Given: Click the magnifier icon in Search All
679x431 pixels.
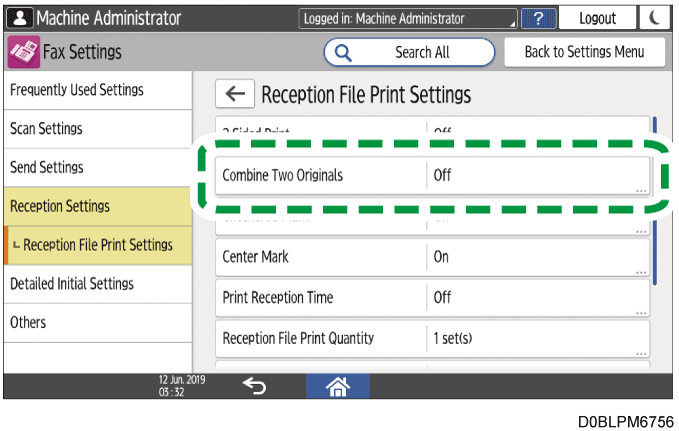Looking at the screenshot, I should 345,52.
